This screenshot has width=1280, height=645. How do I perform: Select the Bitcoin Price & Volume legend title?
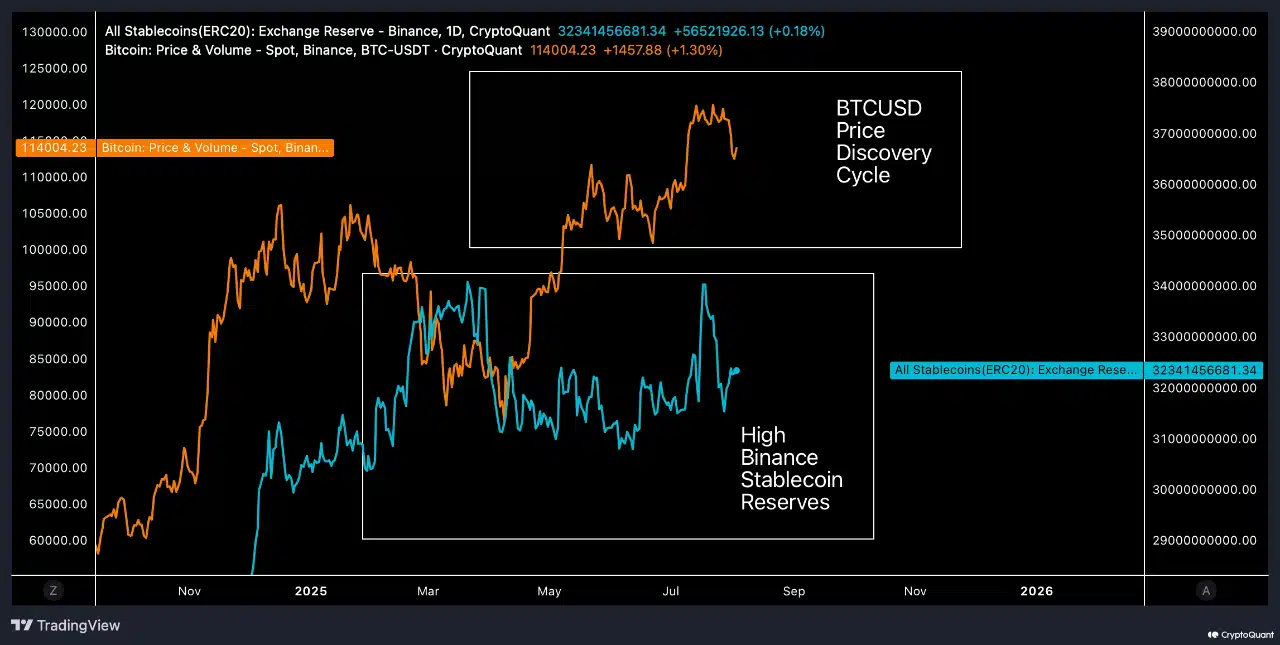(313, 50)
